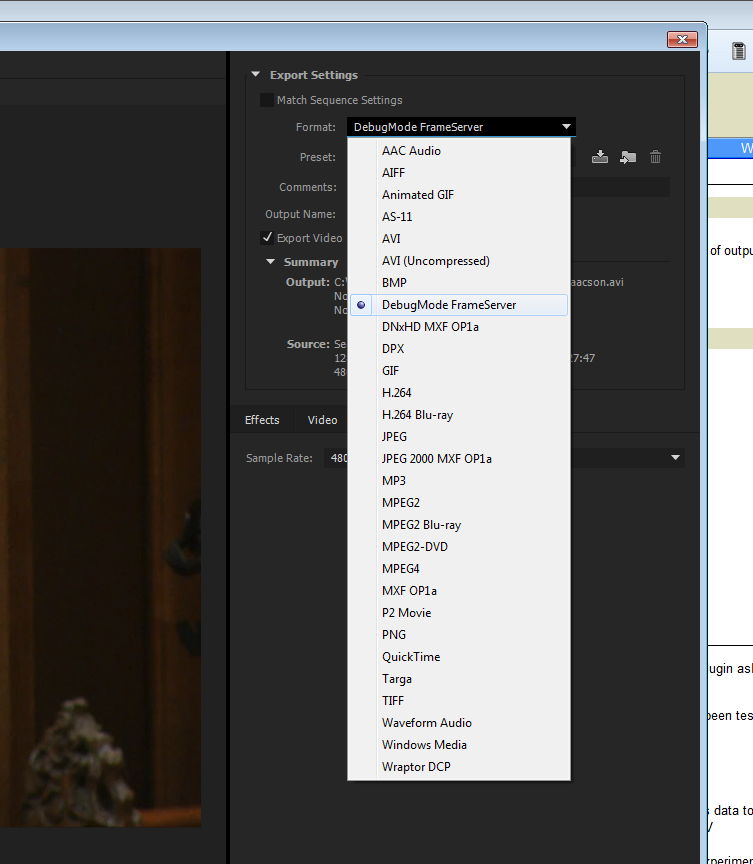Select Animated GIF format
753x864 pixels.
pyautogui.click(x=459, y=195)
